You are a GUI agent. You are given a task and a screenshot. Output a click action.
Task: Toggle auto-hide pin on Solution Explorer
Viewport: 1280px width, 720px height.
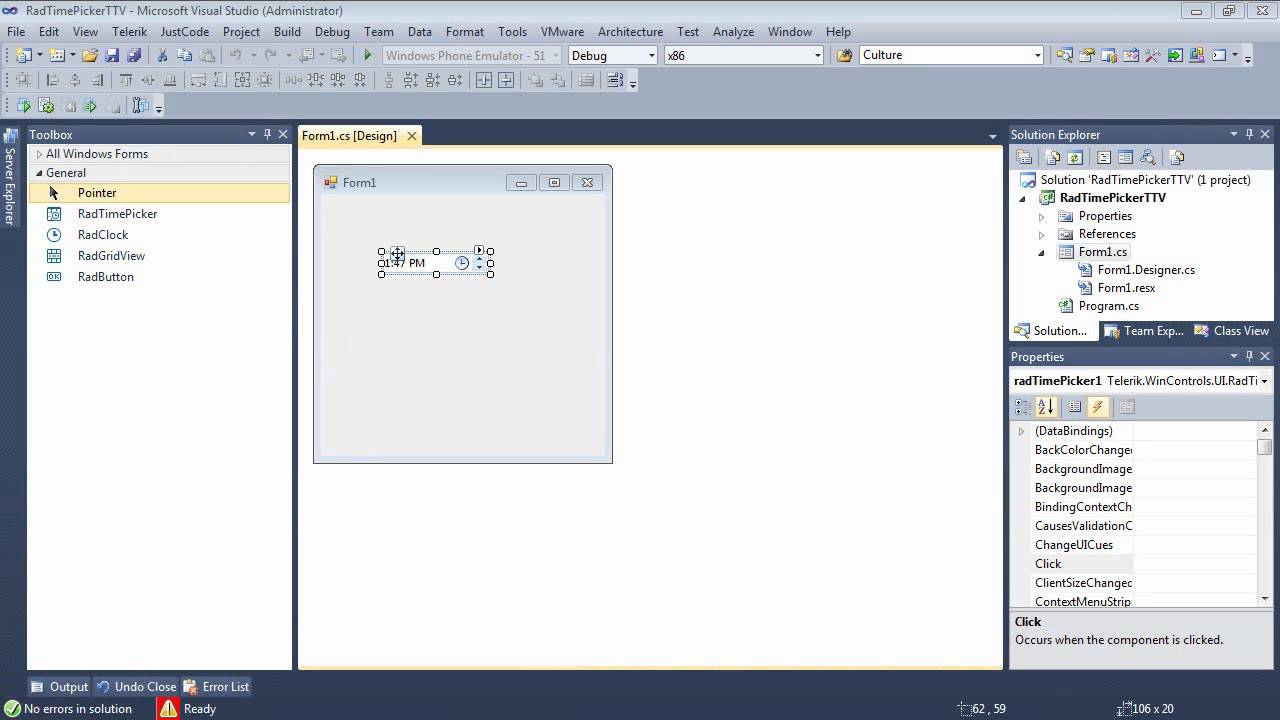click(1249, 134)
